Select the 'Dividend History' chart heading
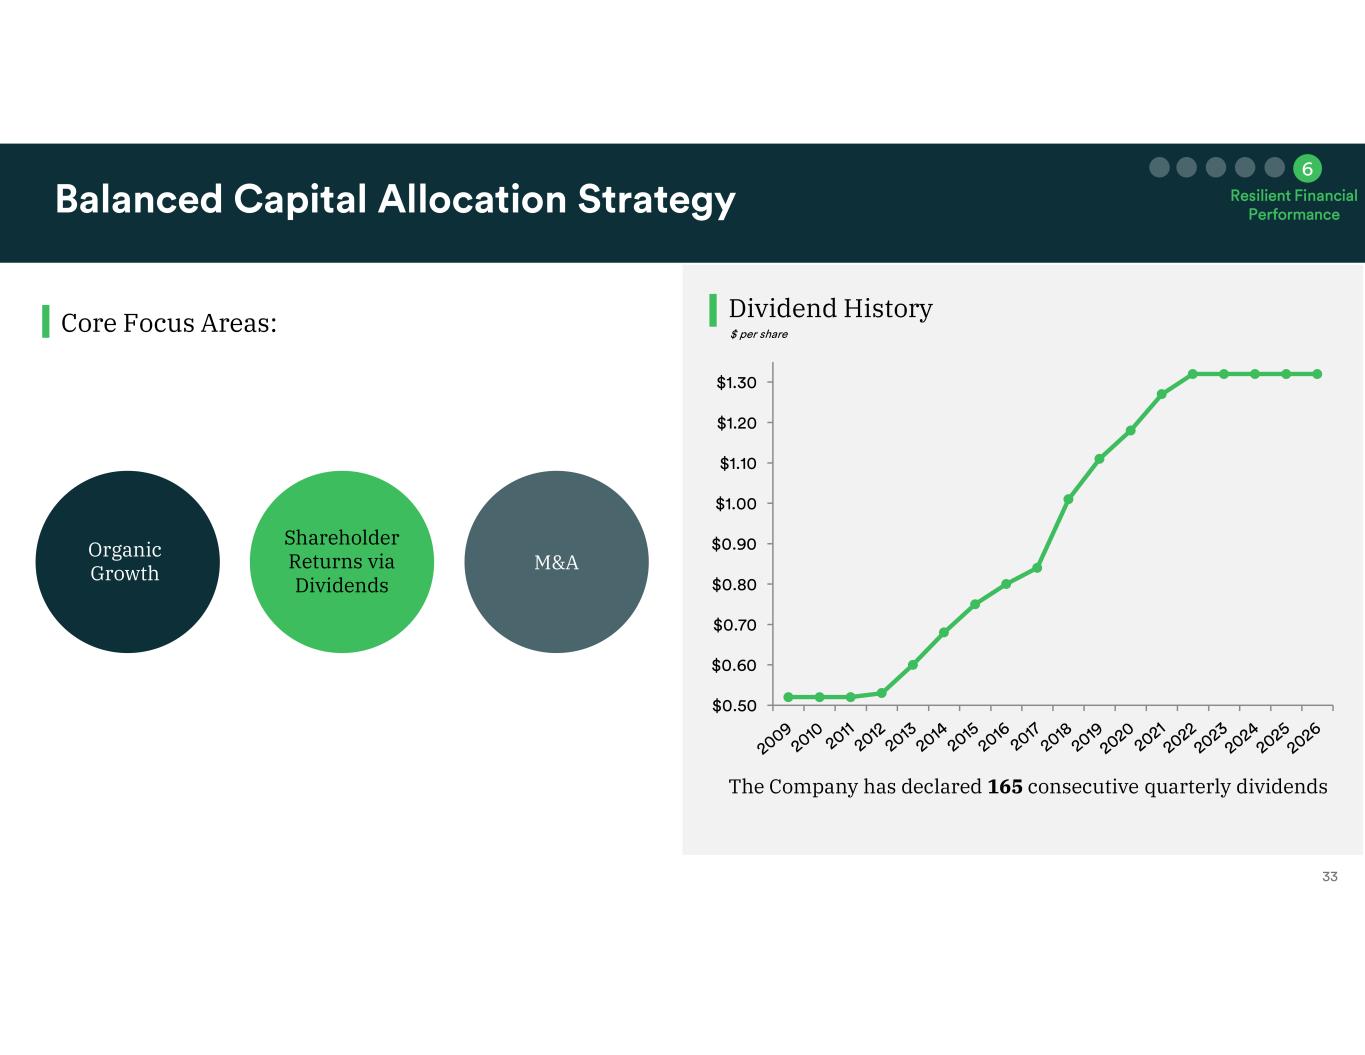This screenshot has height=1055, width=1365. pos(830,308)
